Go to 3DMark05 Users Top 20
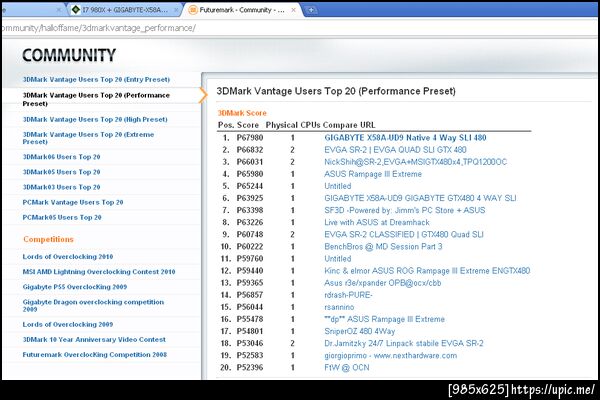This screenshot has height=400, width=600. [61, 172]
